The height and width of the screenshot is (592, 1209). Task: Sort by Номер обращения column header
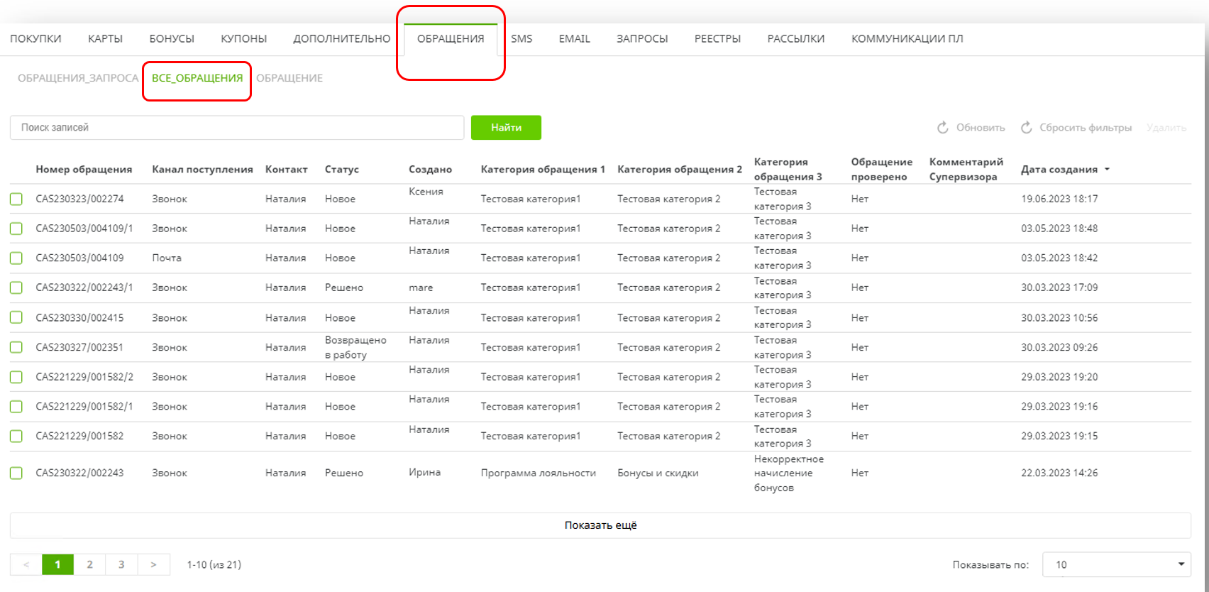84,170
